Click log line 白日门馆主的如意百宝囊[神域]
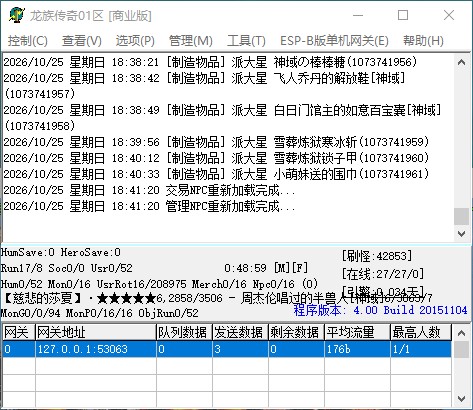The image size is (473, 410). pos(222,118)
